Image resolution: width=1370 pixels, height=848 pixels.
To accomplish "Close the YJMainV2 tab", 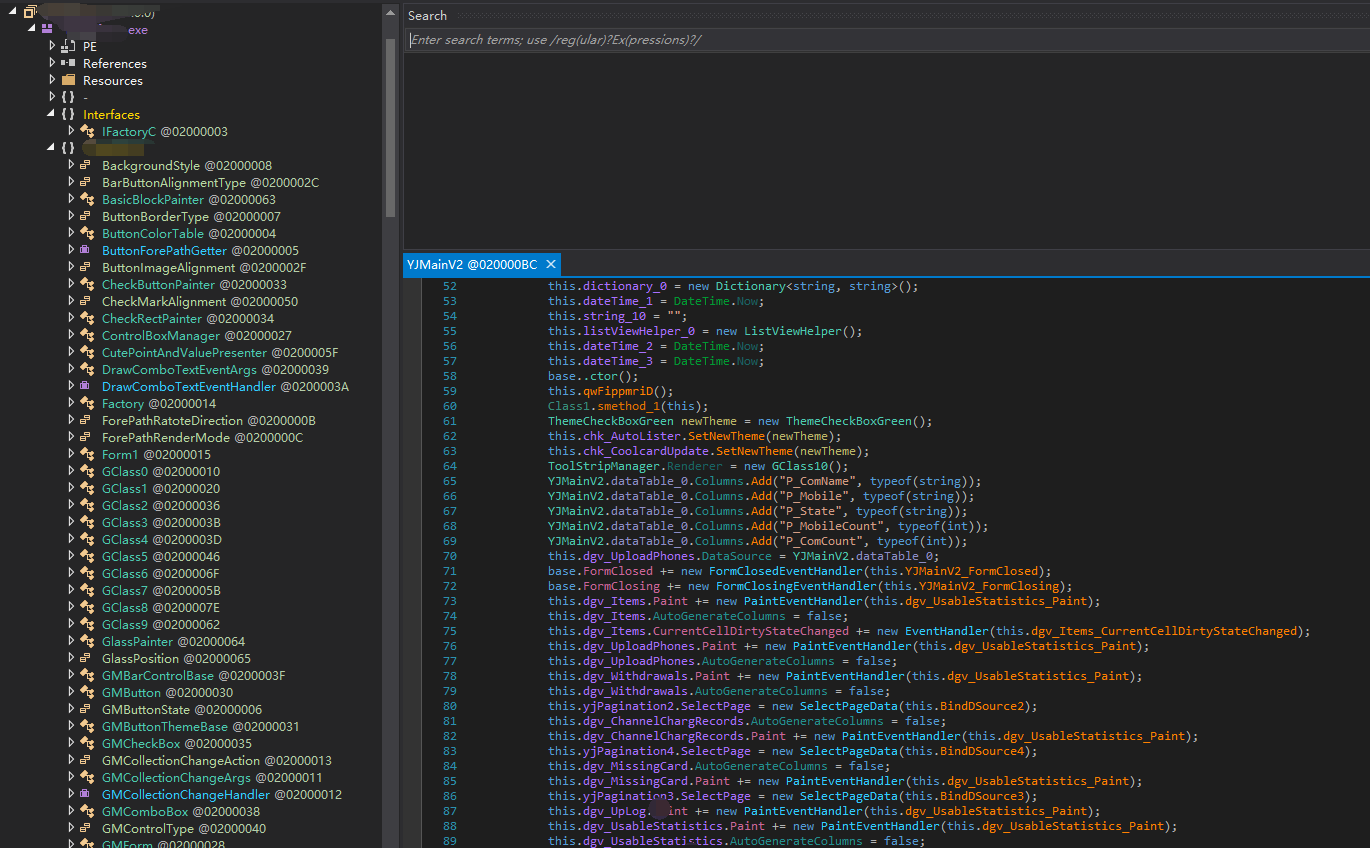I will coord(550,265).
